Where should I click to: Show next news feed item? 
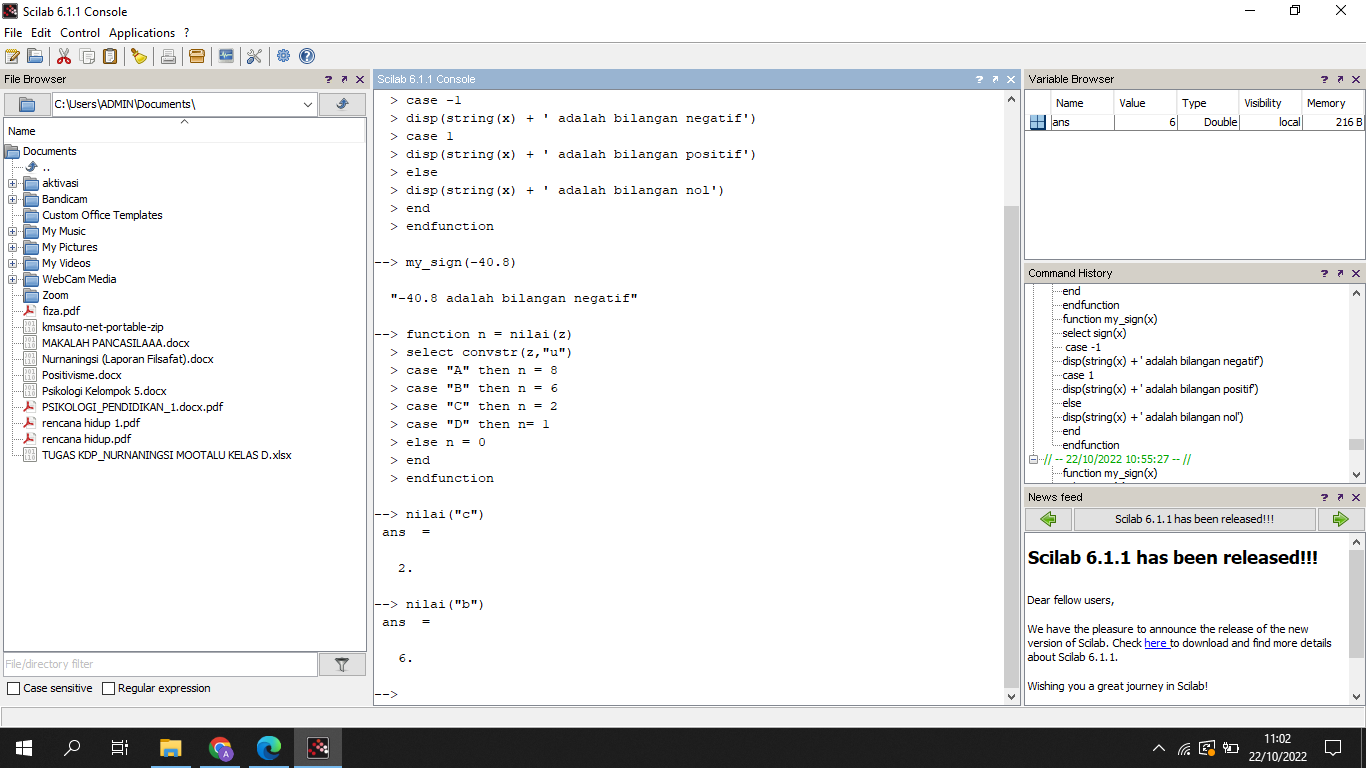tap(1341, 519)
